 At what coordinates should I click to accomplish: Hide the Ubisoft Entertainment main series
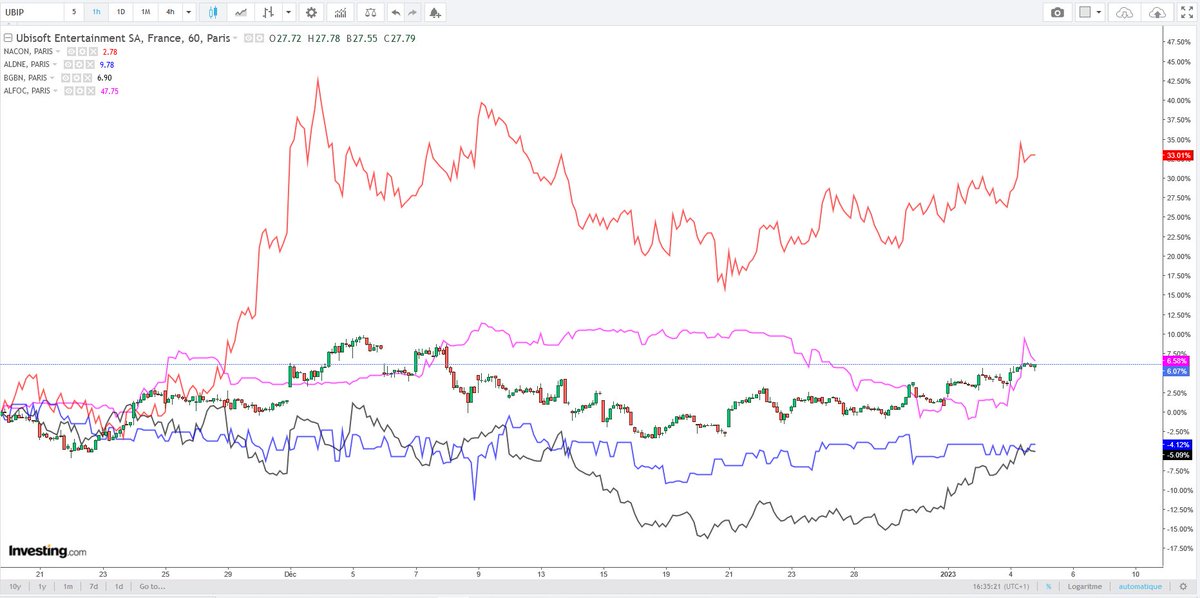(248, 38)
